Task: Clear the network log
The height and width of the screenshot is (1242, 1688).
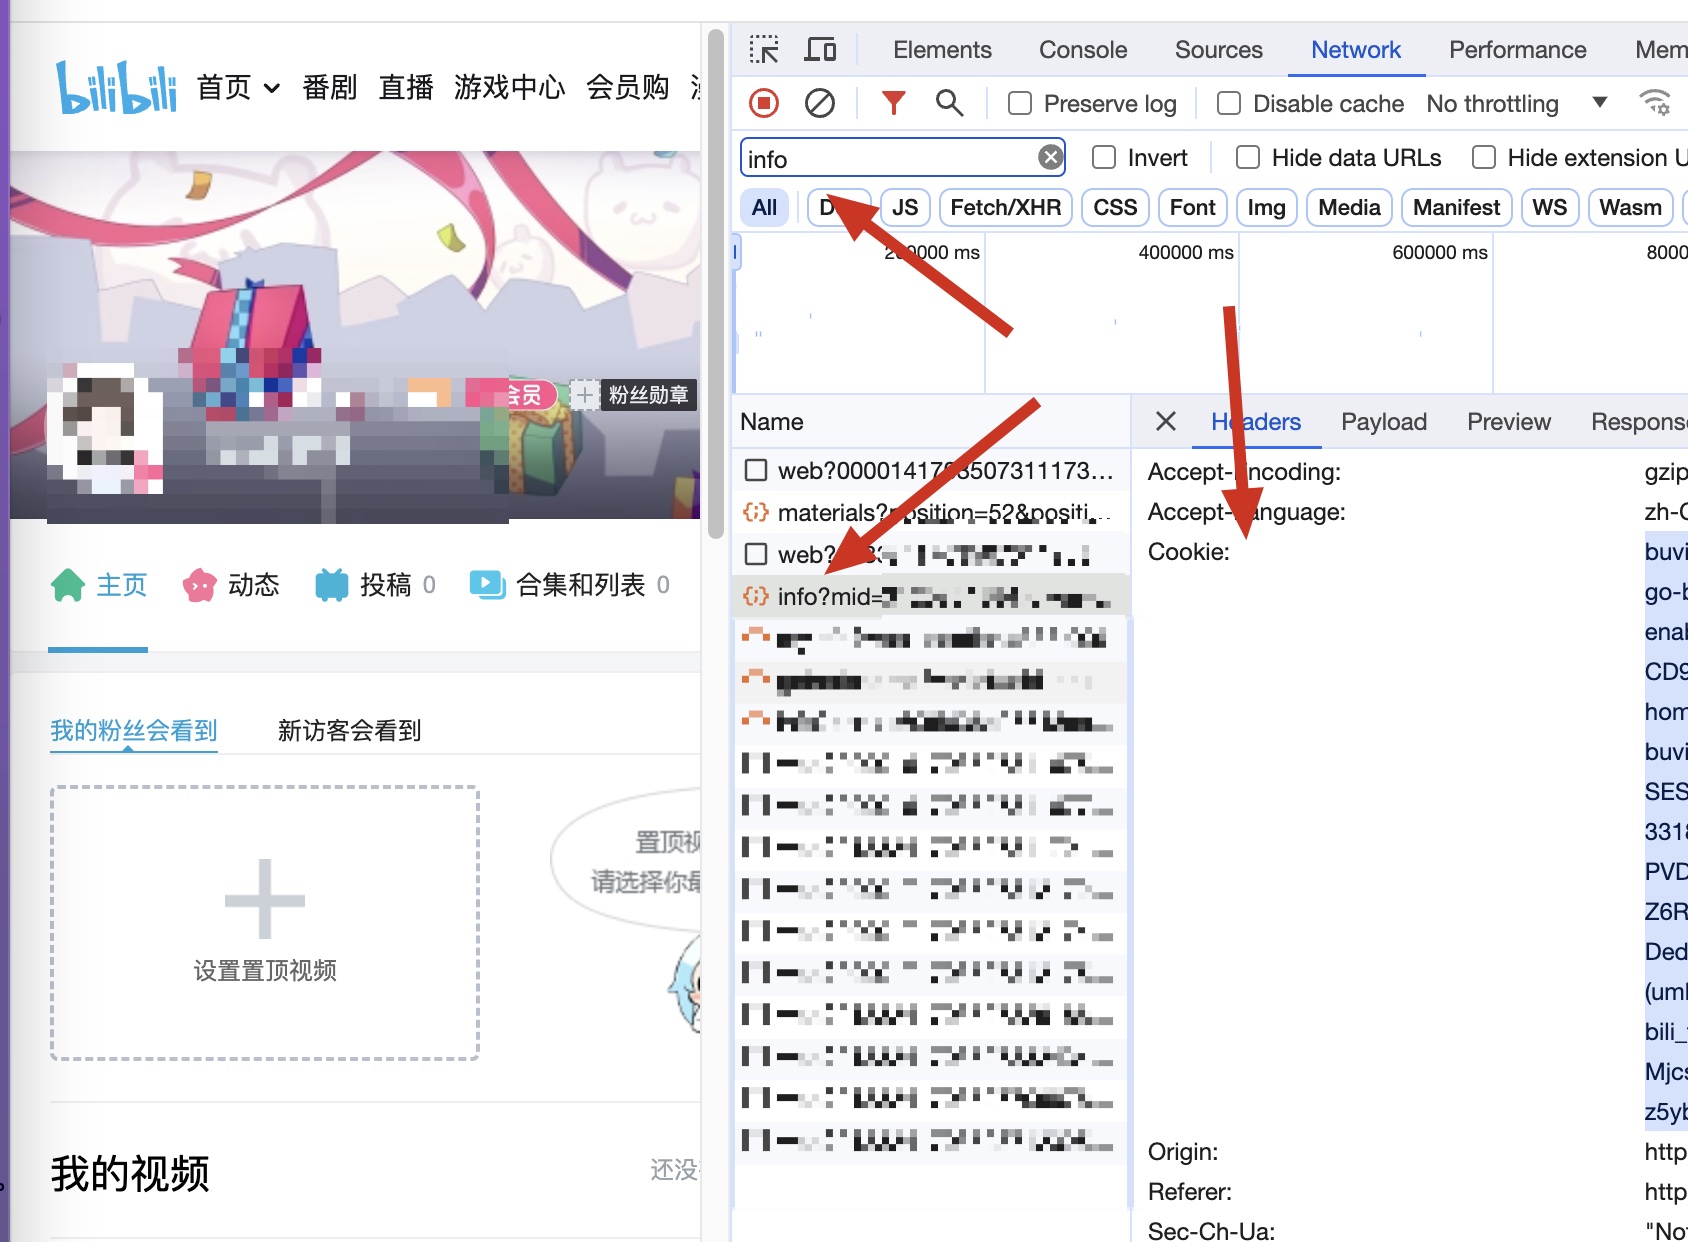Action: [820, 103]
